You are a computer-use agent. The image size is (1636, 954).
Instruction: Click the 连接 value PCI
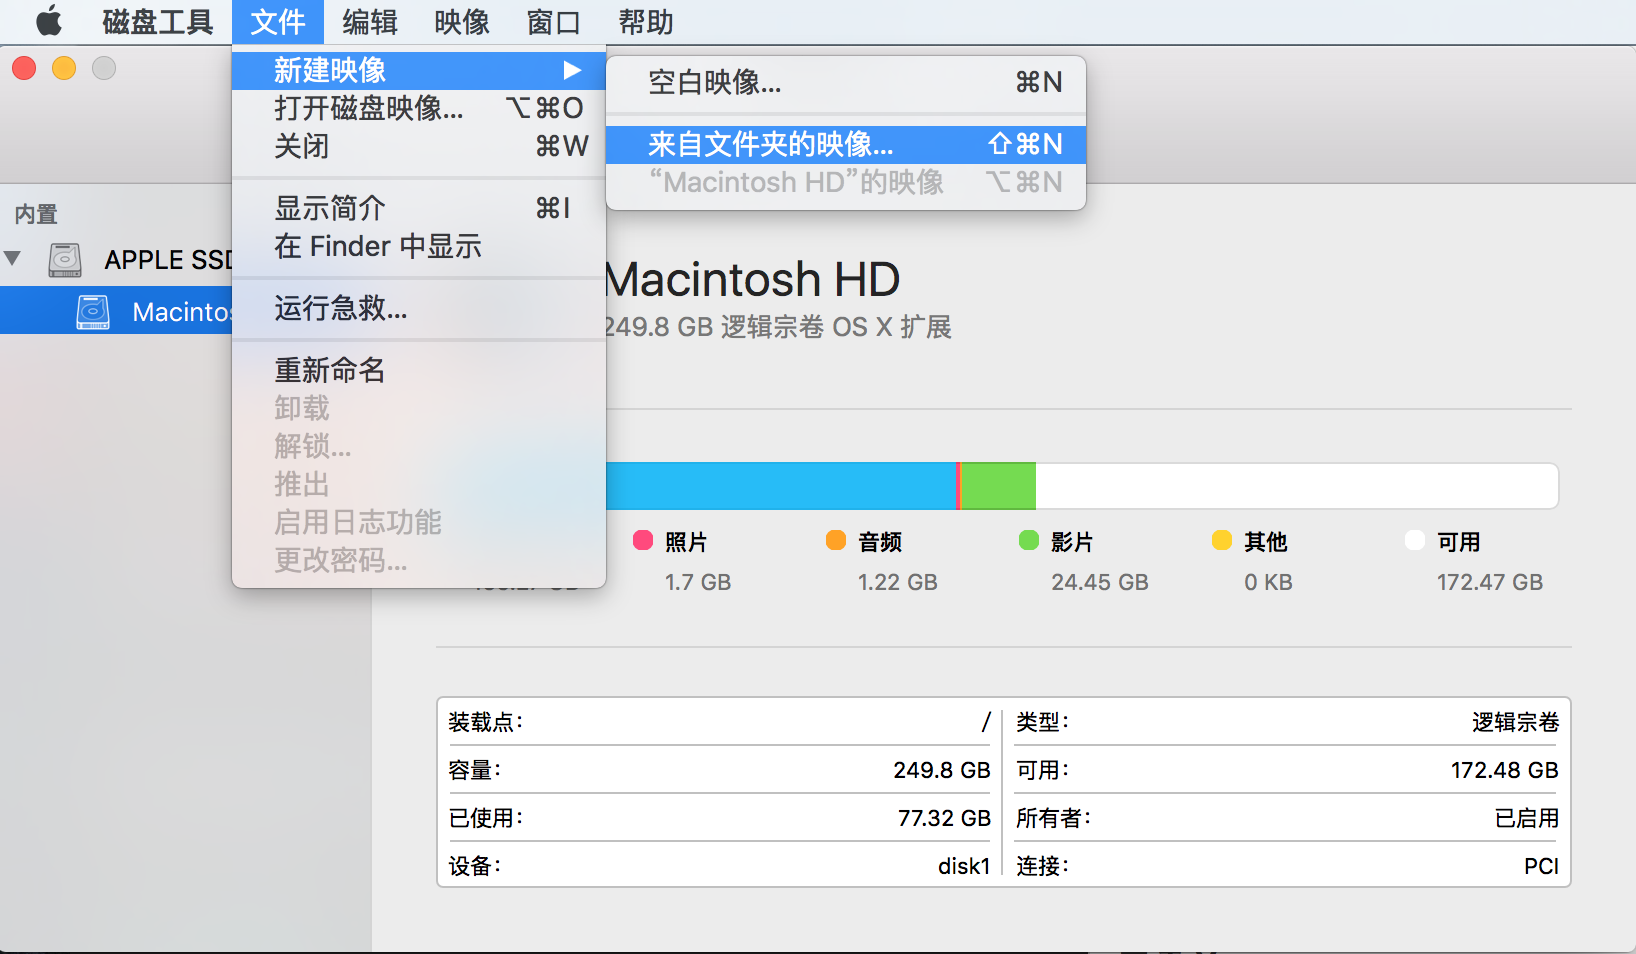pyautogui.click(x=1541, y=866)
